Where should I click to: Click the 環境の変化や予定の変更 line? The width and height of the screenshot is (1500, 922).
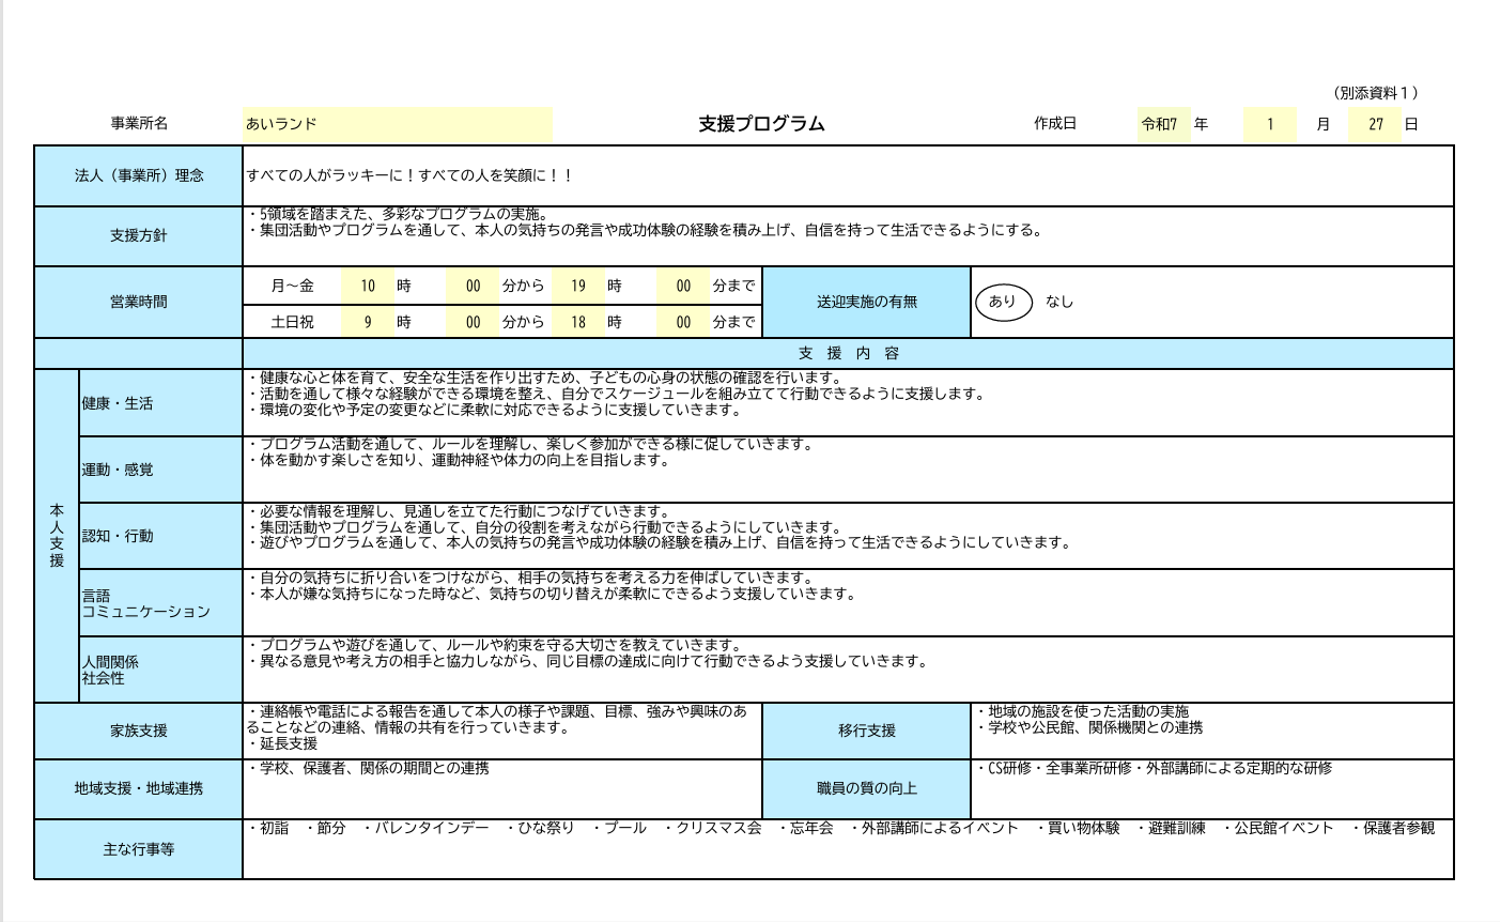[x=494, y=410]
